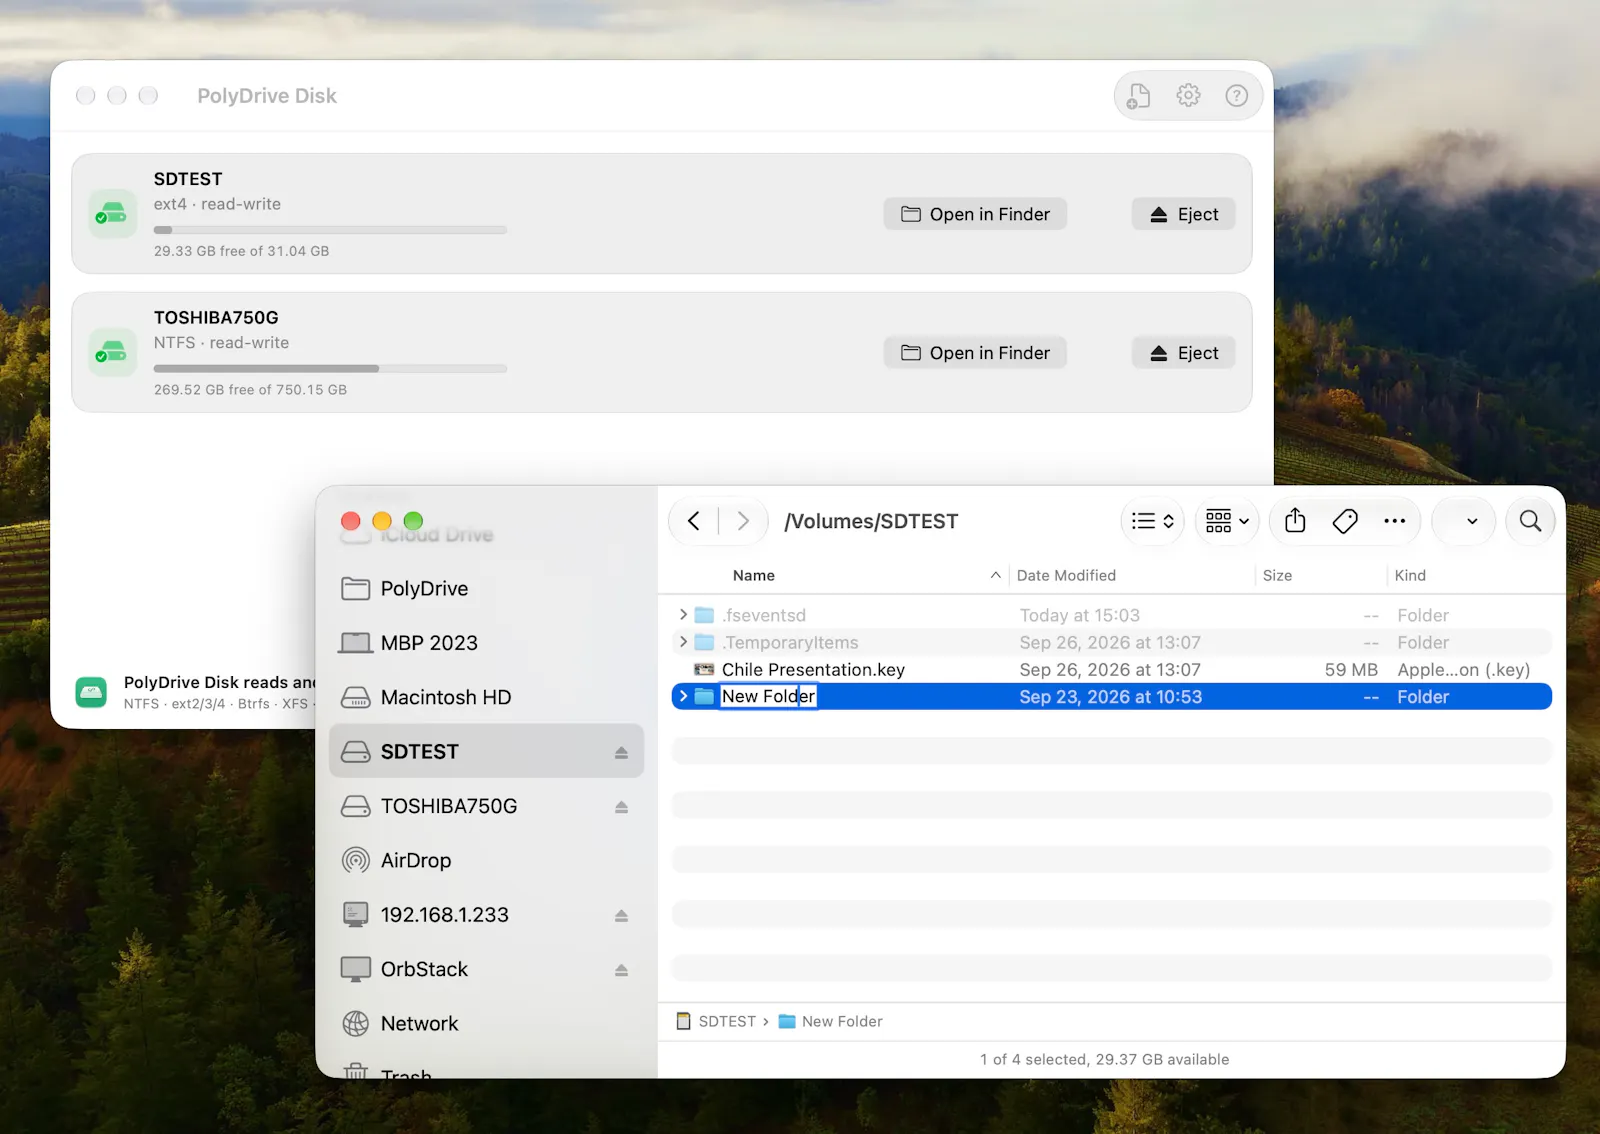Open Network in Finder sidebar
1600x1134 pixels.
click(x=487, y=1023)
